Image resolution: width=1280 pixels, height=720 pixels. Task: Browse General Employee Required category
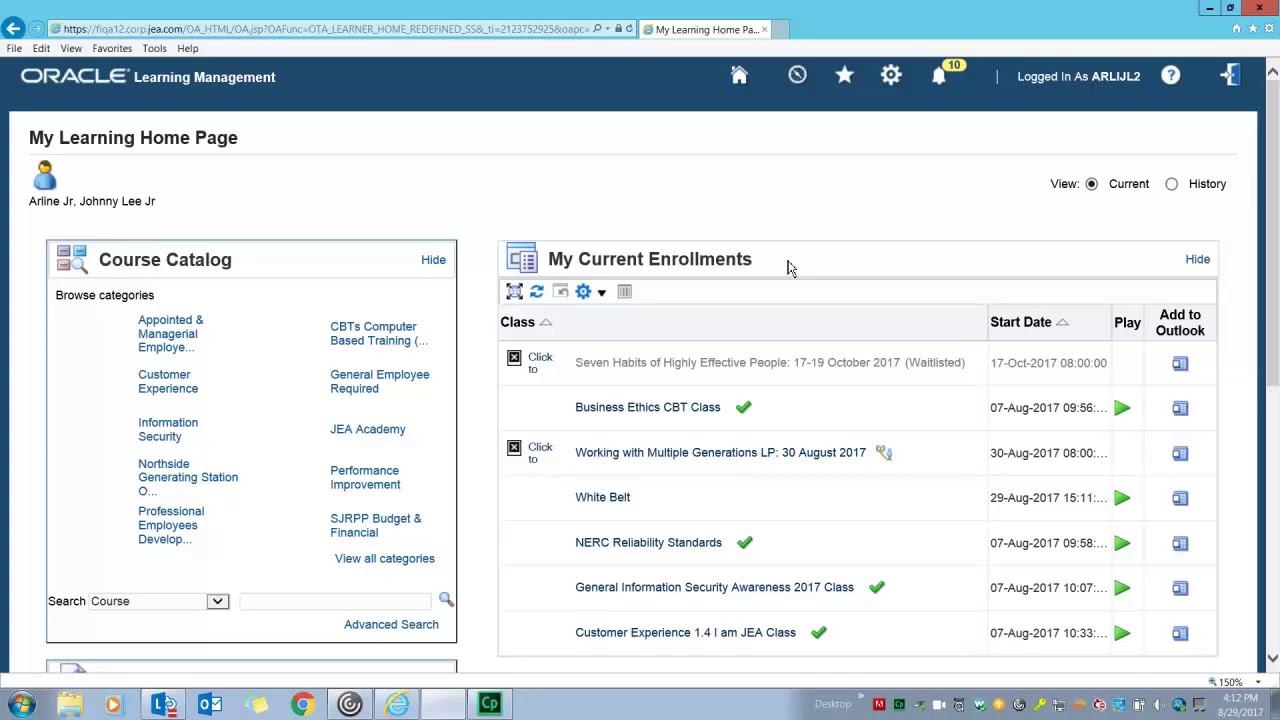tap(380, 381)
